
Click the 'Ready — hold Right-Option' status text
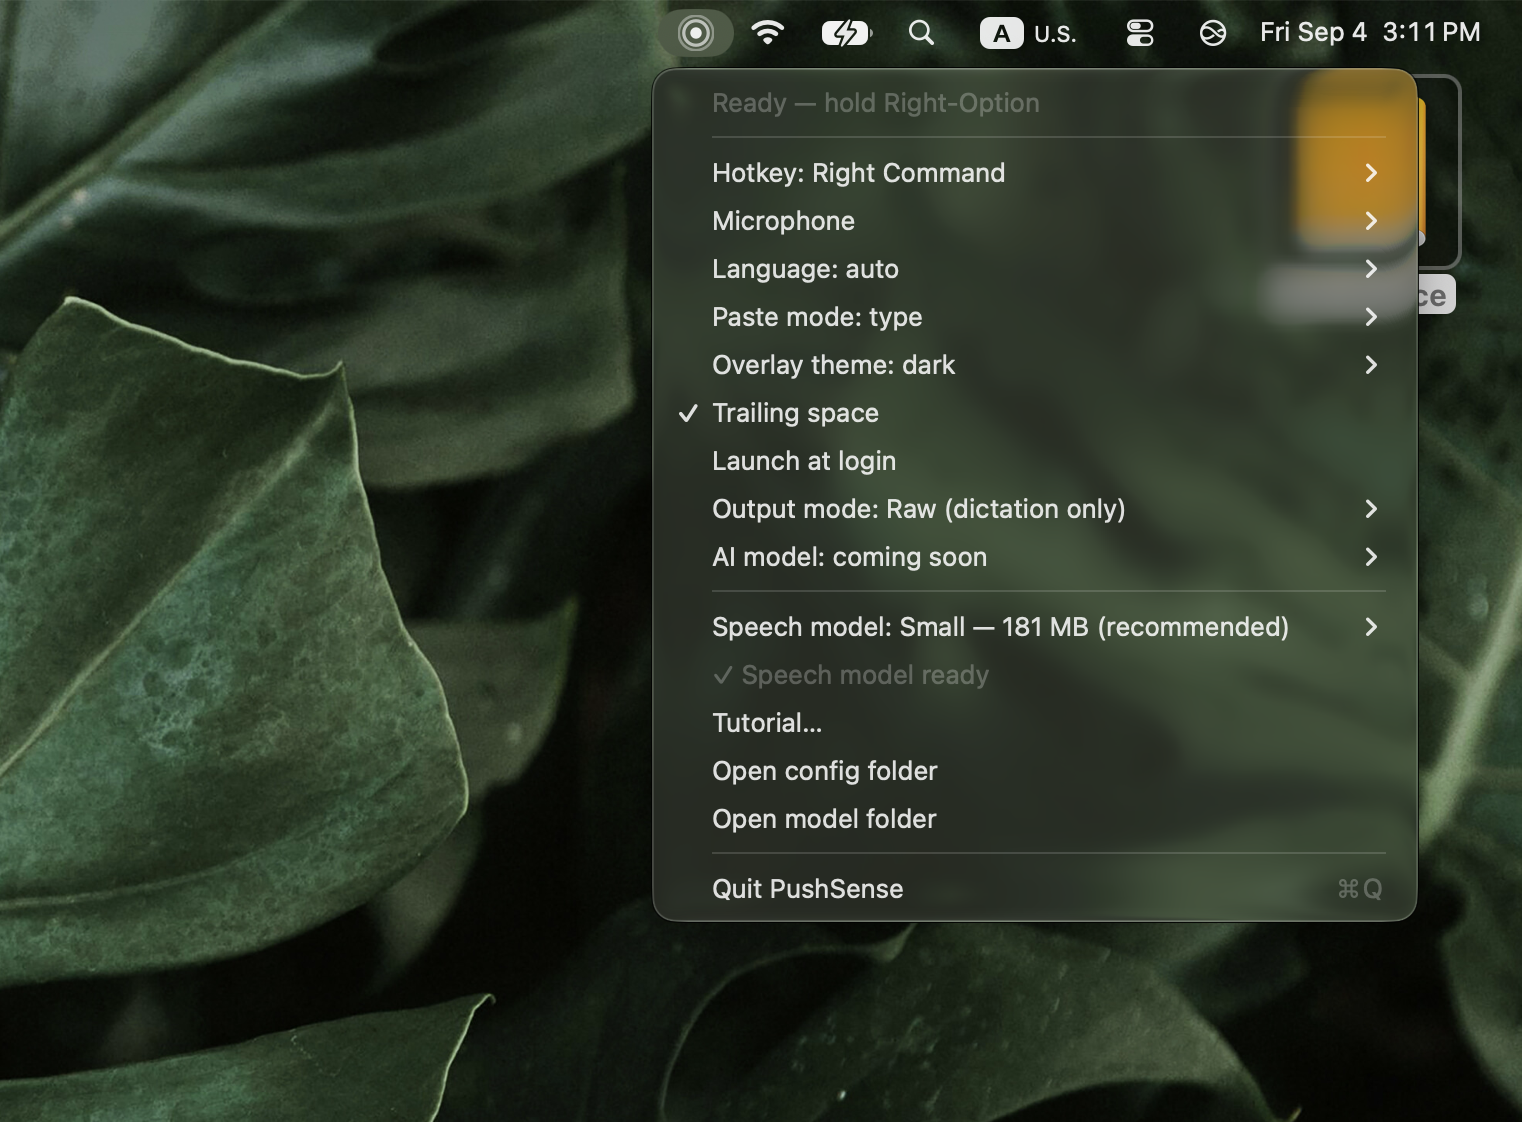click(x=876, y=103)
